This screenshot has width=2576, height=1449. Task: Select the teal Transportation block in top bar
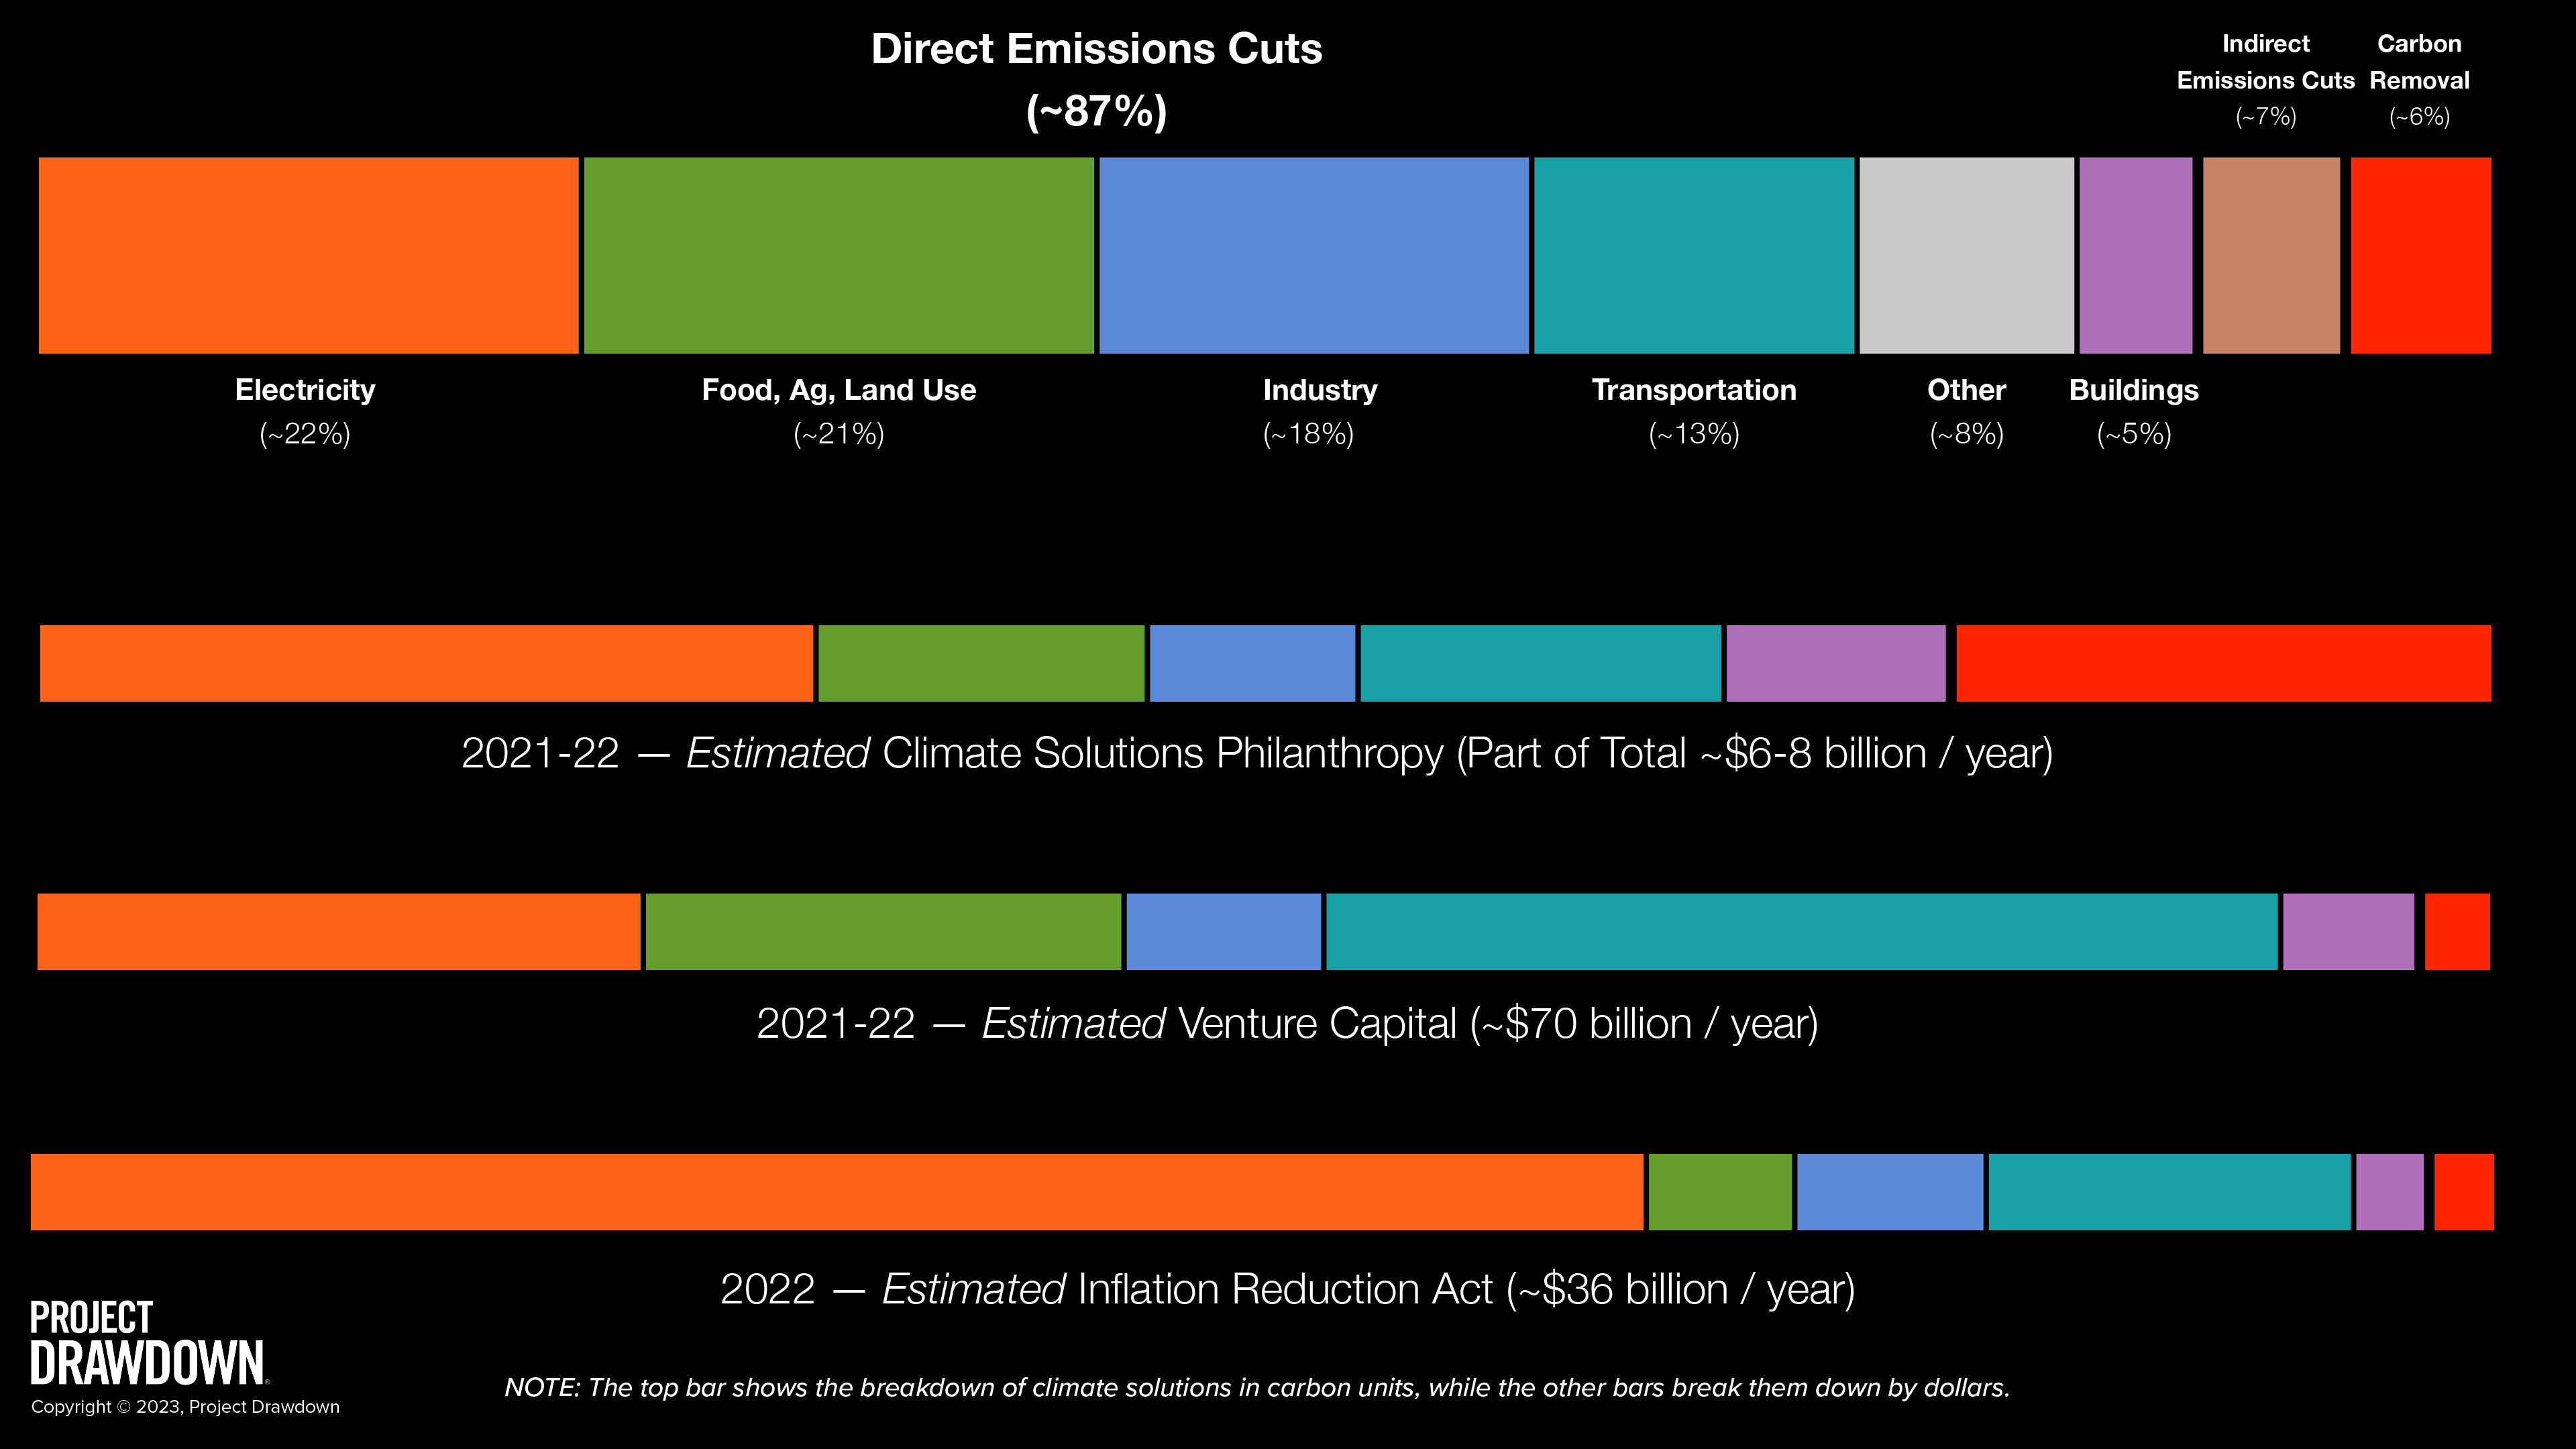[x=1693, y=255]
